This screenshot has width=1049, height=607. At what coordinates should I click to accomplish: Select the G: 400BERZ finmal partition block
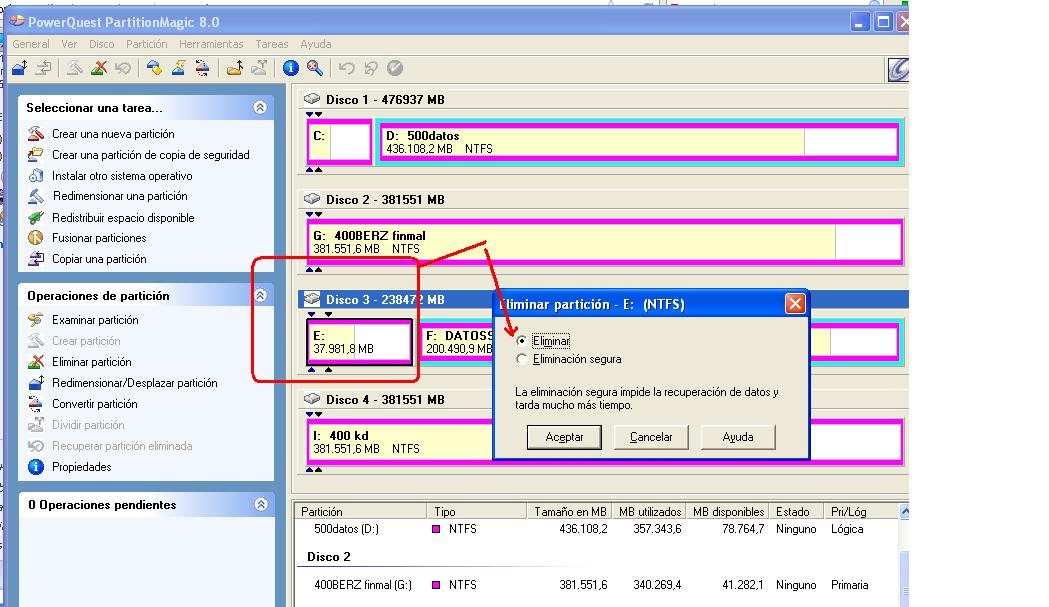605,241
